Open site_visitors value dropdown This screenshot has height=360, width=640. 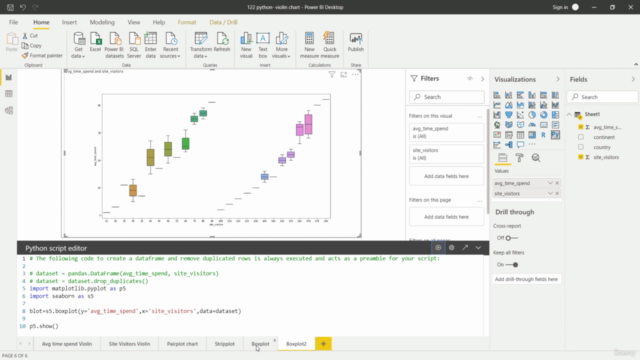coord(550,193)
